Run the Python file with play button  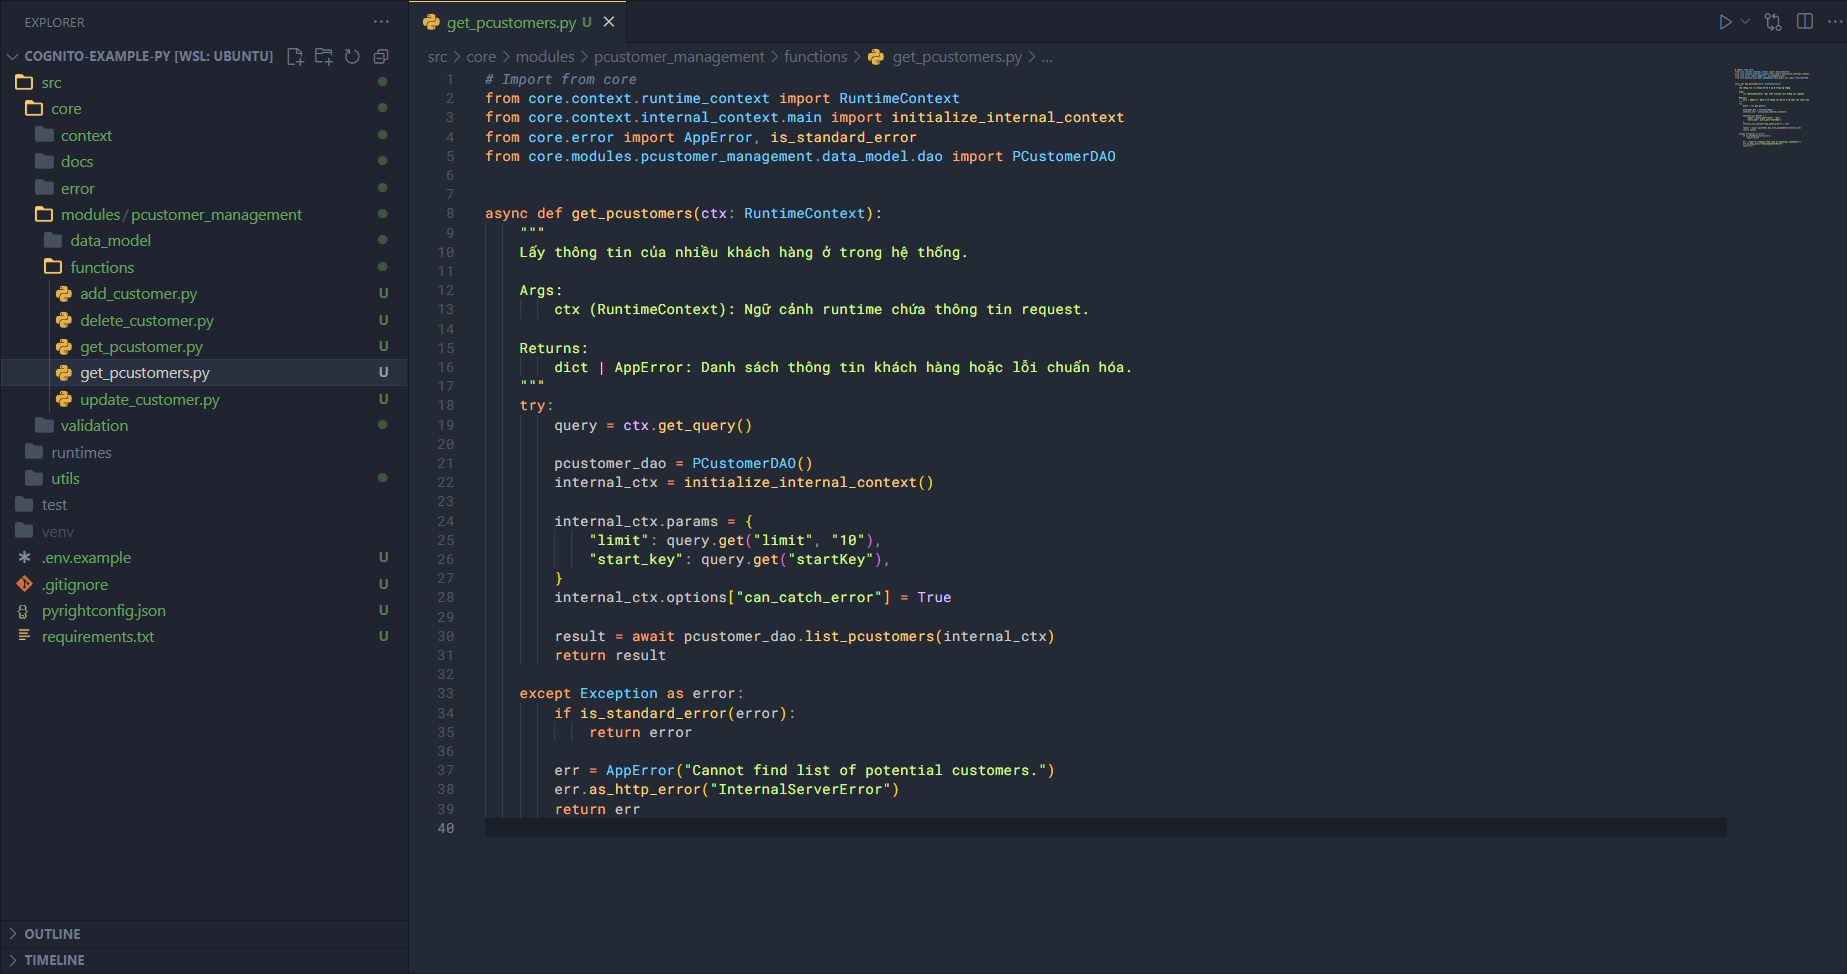pyautogui.click(x=1725, y=22)
